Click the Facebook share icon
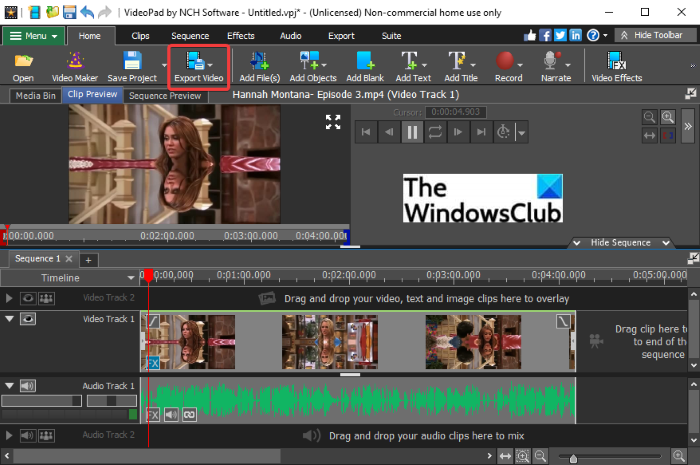 (x=545, y=35)
